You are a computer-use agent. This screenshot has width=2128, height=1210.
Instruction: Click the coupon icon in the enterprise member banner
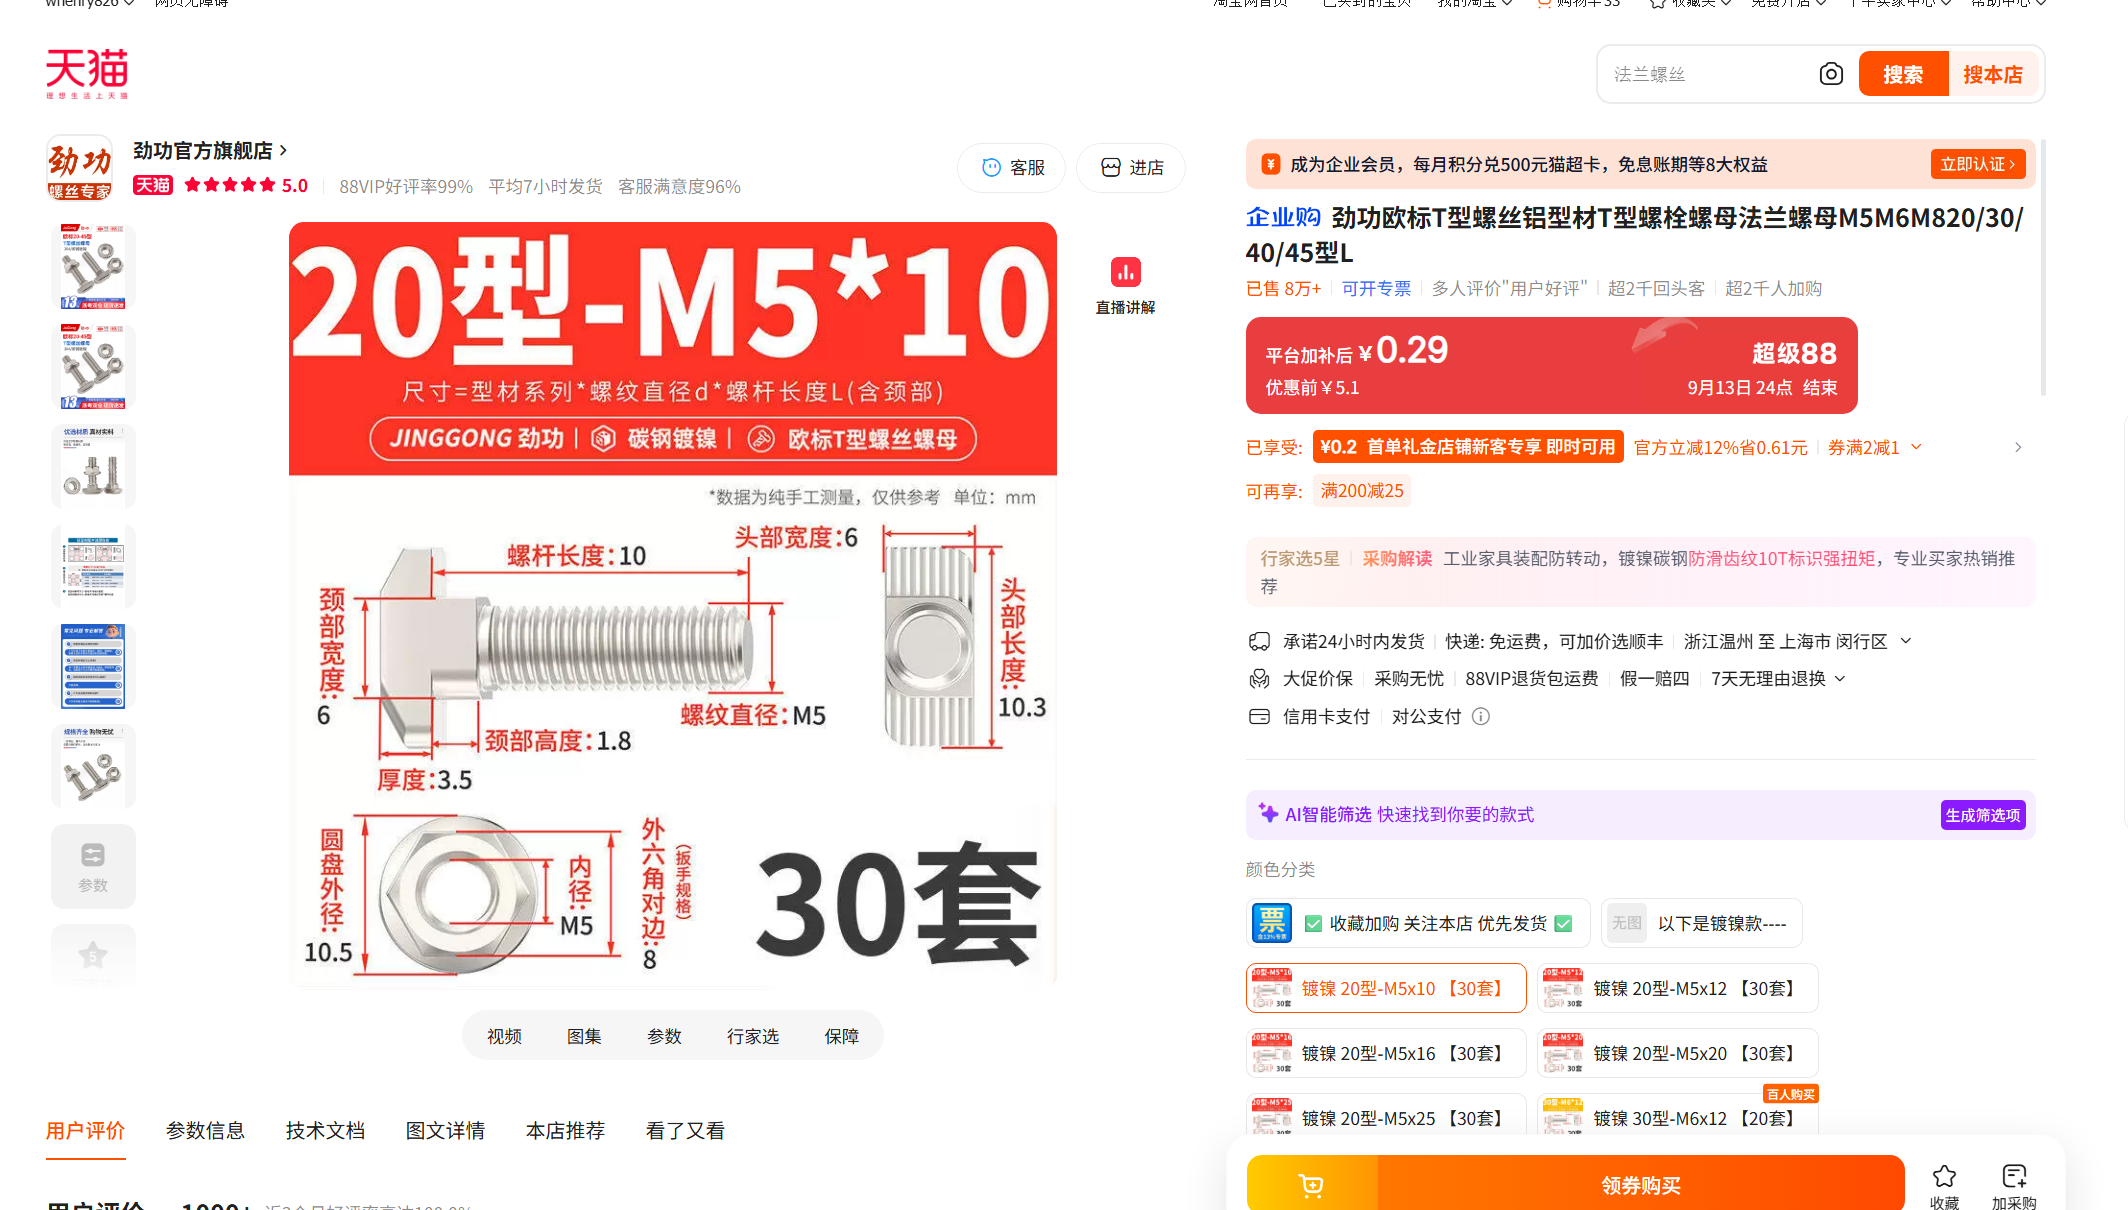(1271, 164)
